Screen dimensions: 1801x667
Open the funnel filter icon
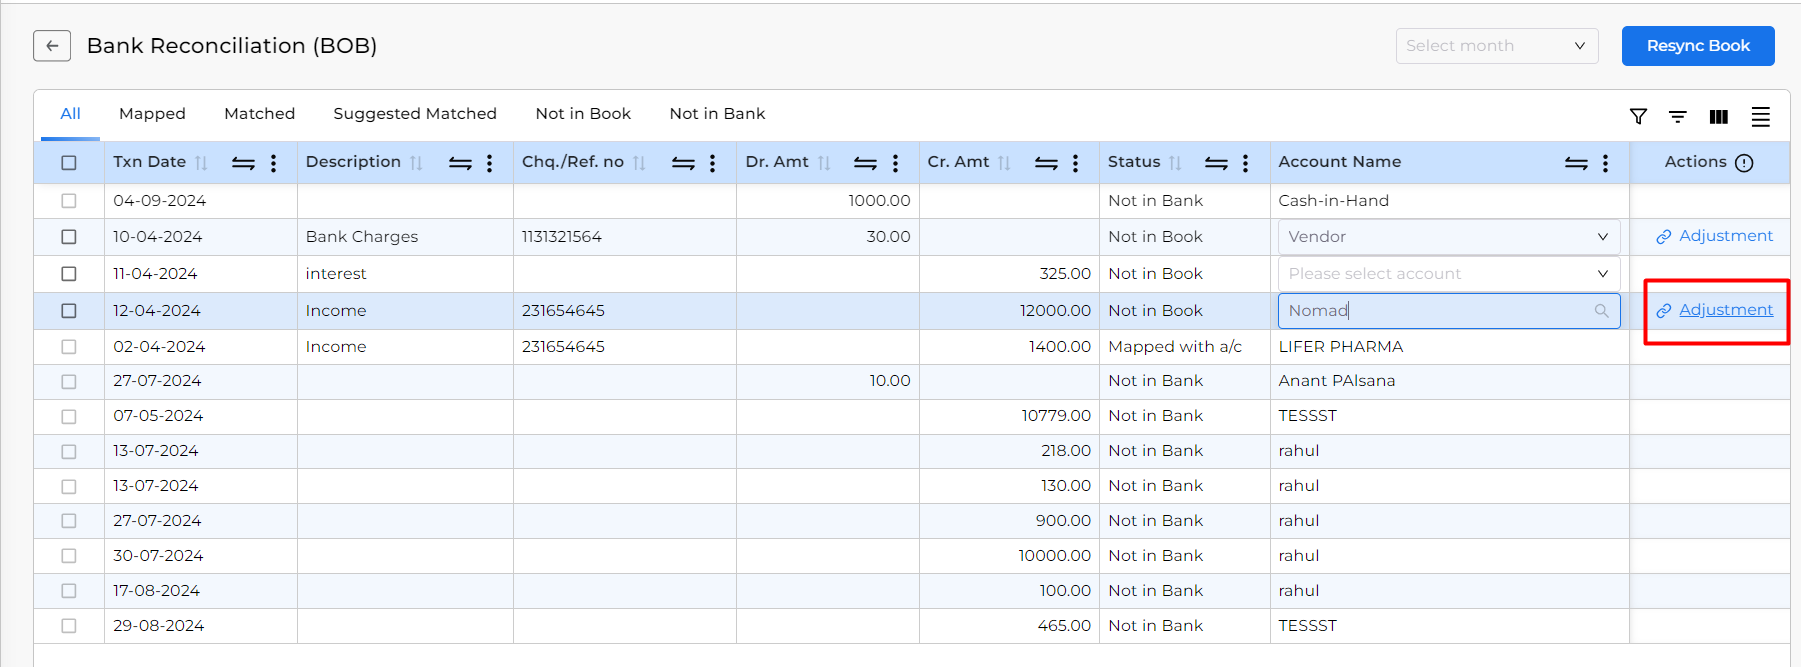[x=1638, y=117]
